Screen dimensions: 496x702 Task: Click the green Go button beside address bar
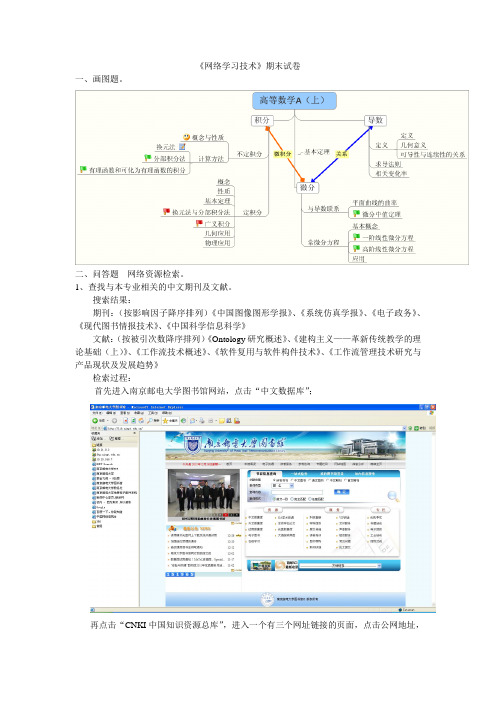point(415,428)
